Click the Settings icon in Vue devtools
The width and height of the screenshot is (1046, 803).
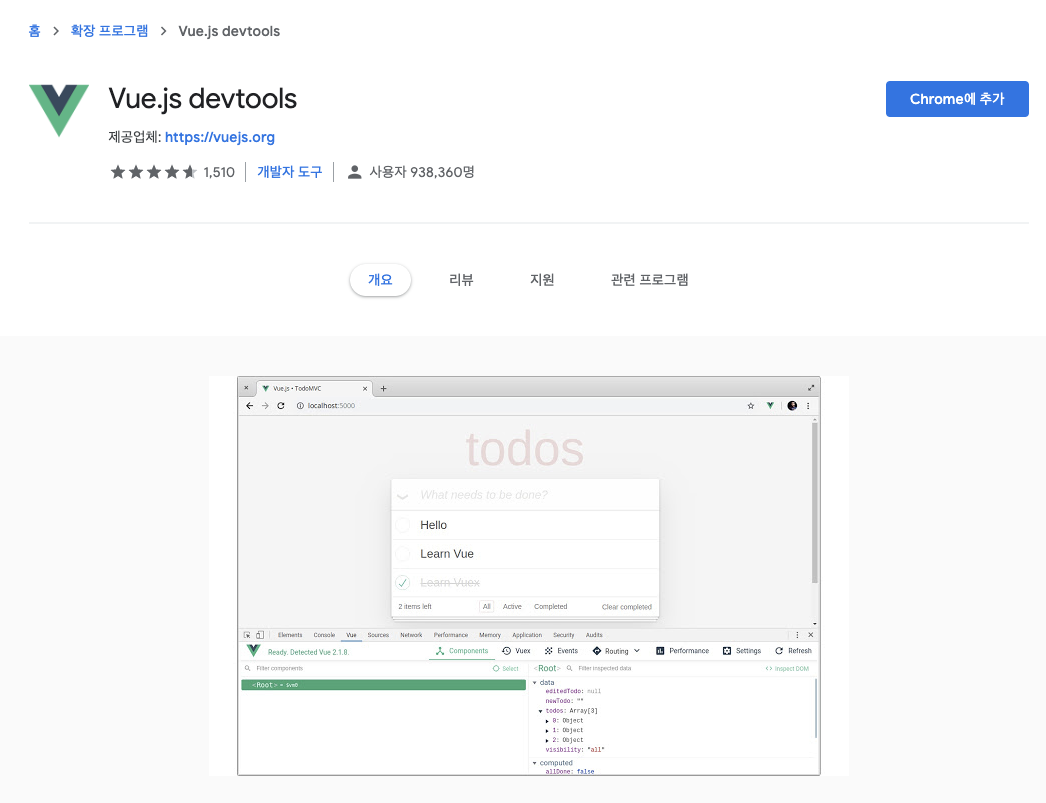point(727,651)
